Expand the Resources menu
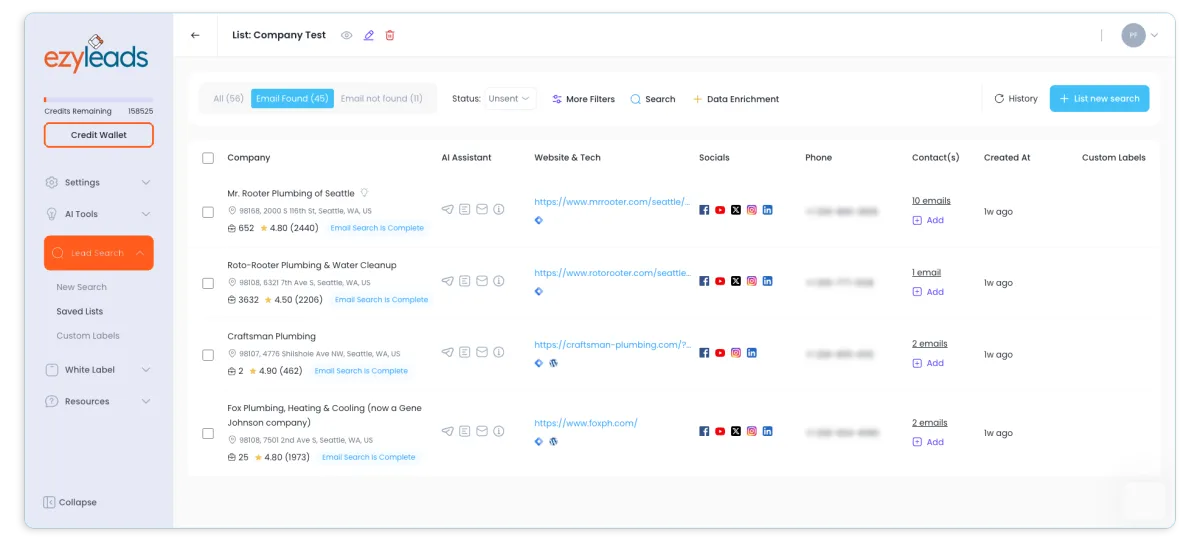The image size is (1200, 557). tap(99, 401)
